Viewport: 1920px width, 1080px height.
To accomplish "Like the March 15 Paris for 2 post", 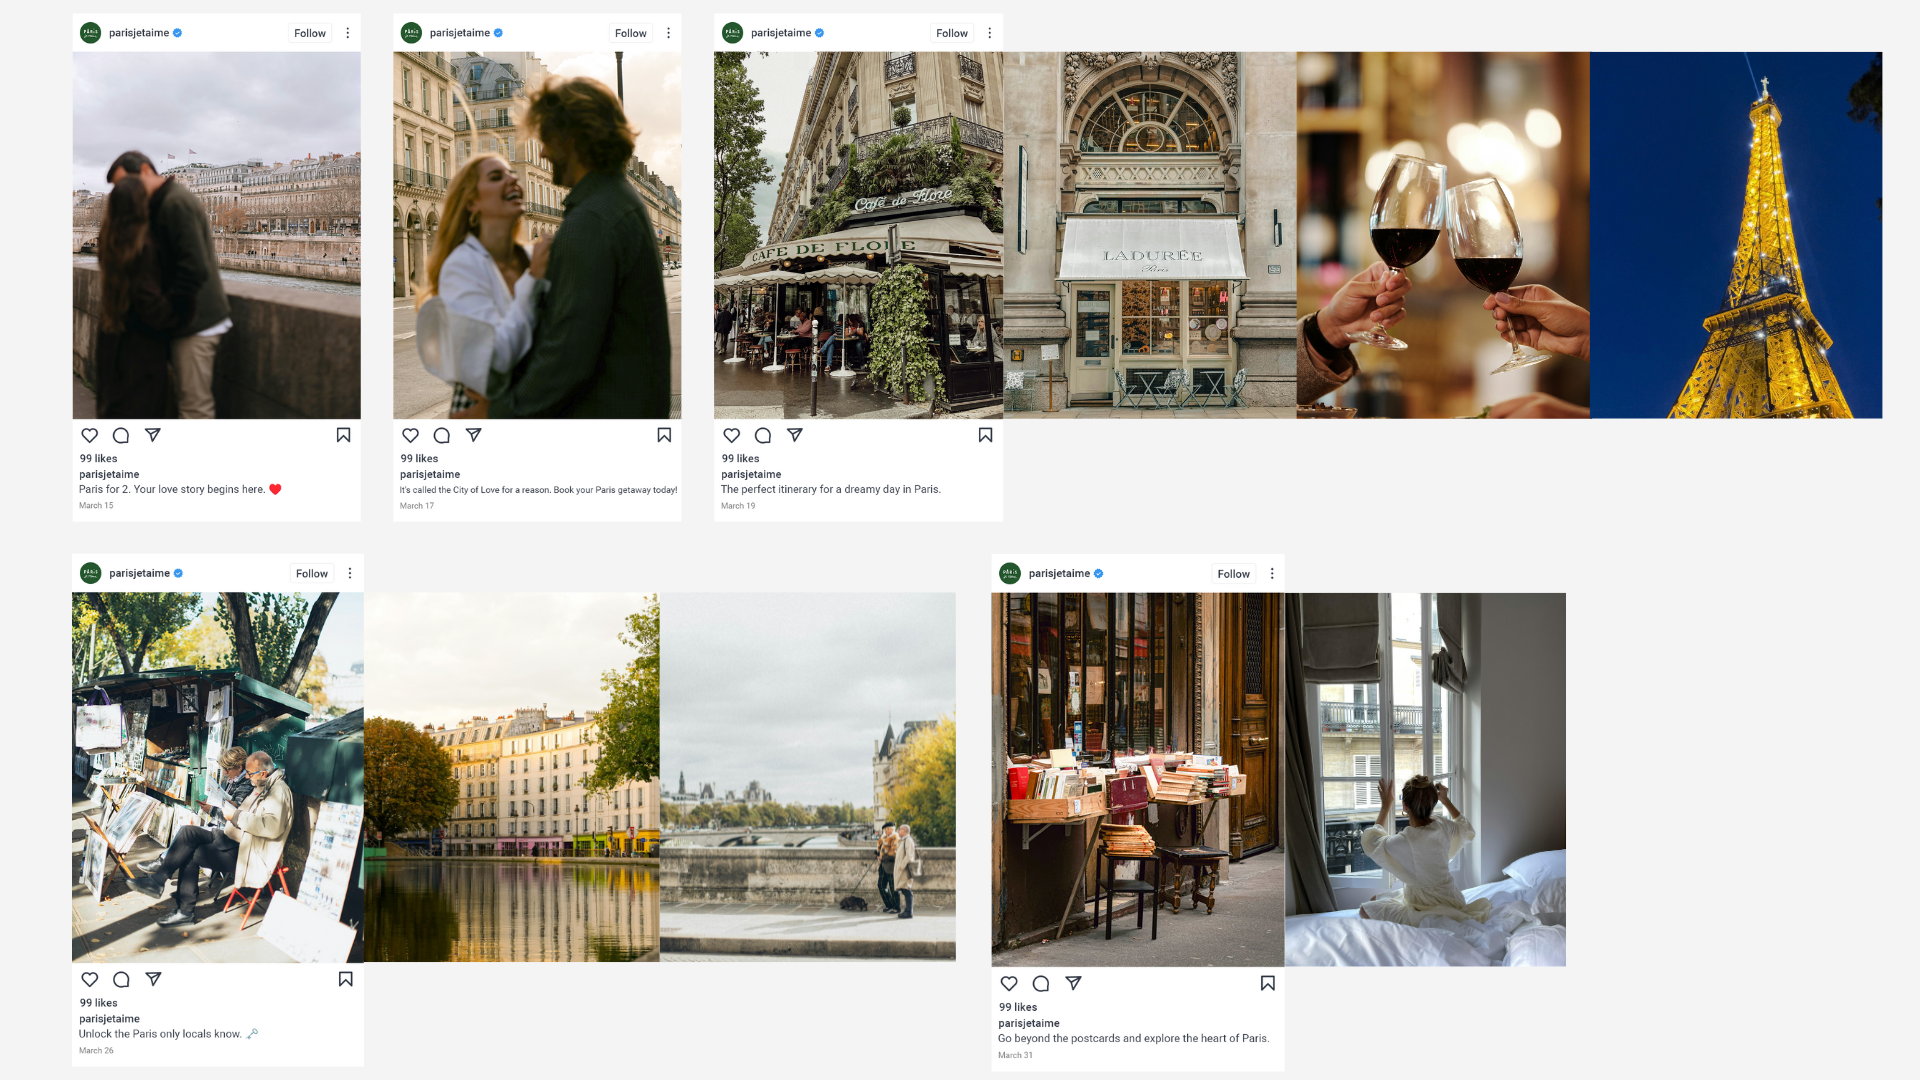I will point(90,435).
